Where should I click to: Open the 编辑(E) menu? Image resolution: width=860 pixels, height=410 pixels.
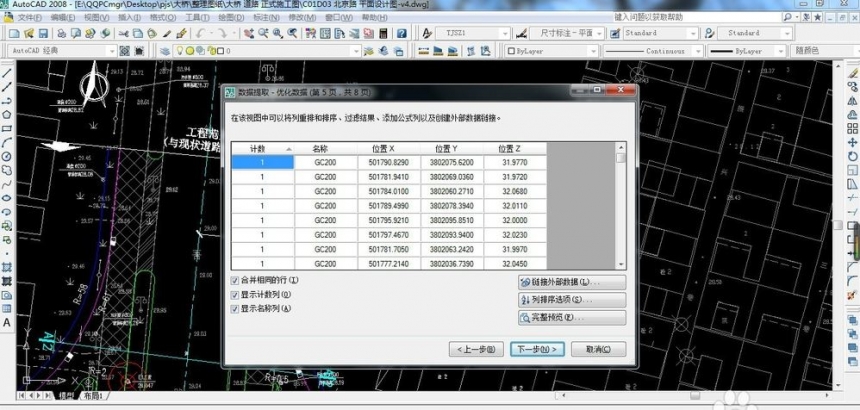[x=62, y=18]
